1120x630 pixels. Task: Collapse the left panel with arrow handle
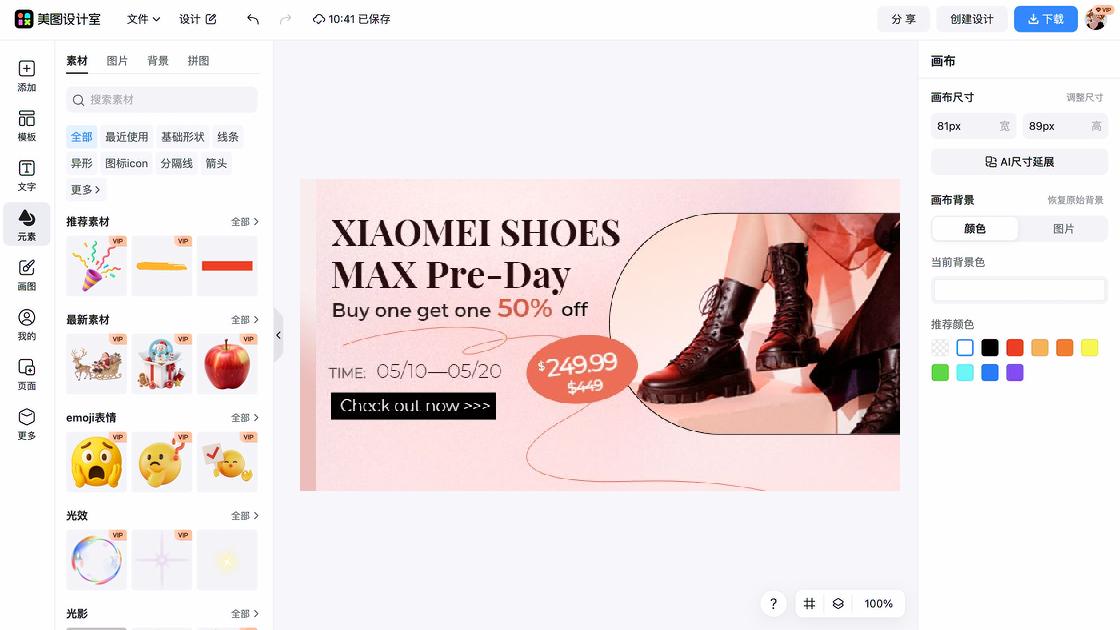click(279, 335)
